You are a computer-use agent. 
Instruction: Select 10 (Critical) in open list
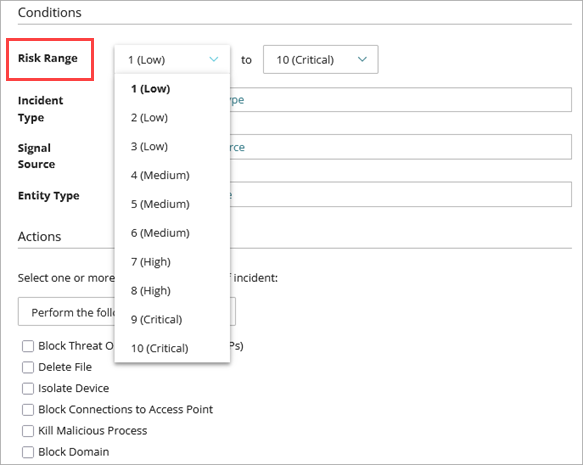(172, 349)
